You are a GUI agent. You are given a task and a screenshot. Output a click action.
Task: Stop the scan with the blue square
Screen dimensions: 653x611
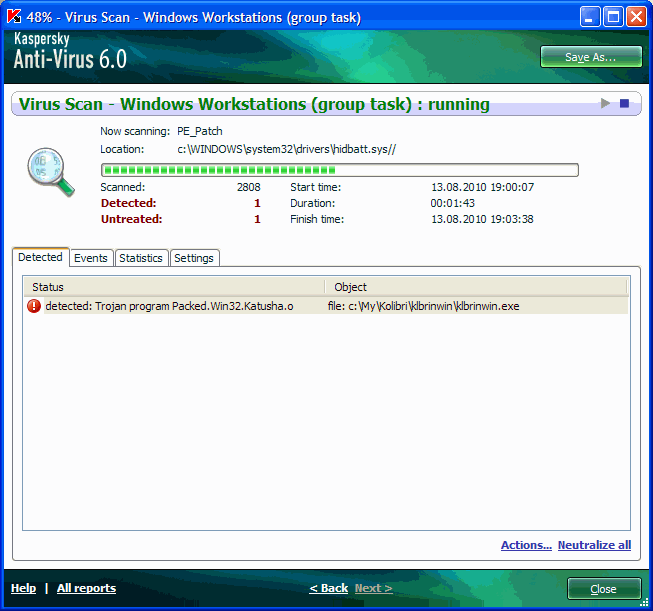(x=625, y=103)
